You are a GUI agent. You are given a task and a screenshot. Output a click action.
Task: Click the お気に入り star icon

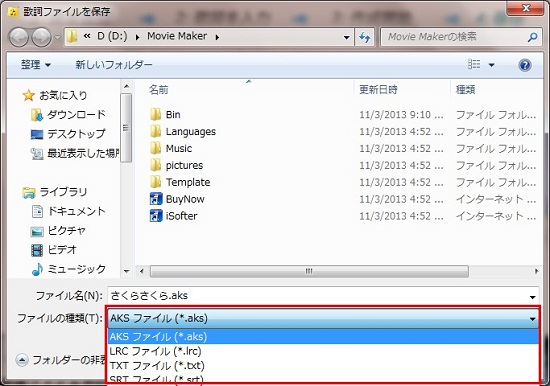pyautogui.click(x=29, y=95)
